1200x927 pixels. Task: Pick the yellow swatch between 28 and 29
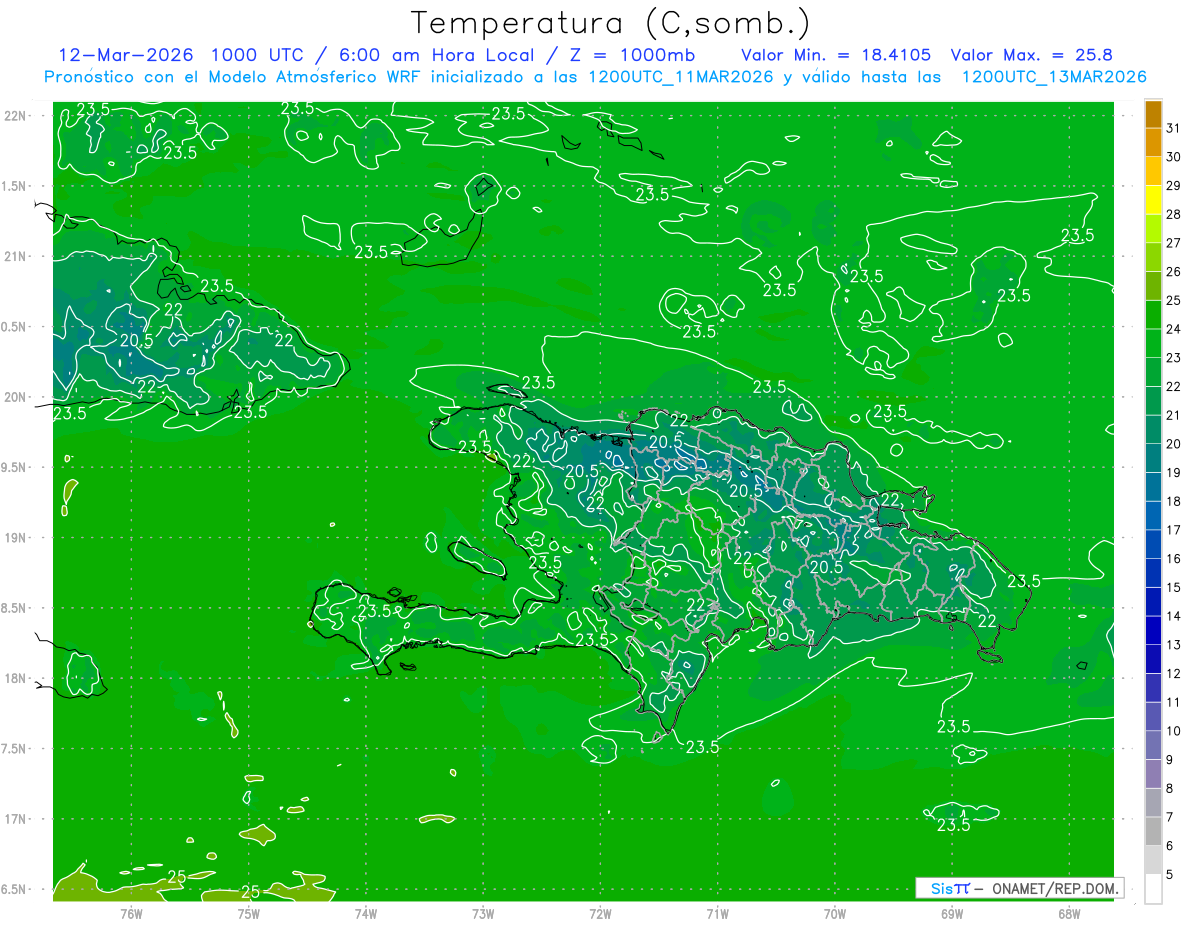tap(1153, 200)
